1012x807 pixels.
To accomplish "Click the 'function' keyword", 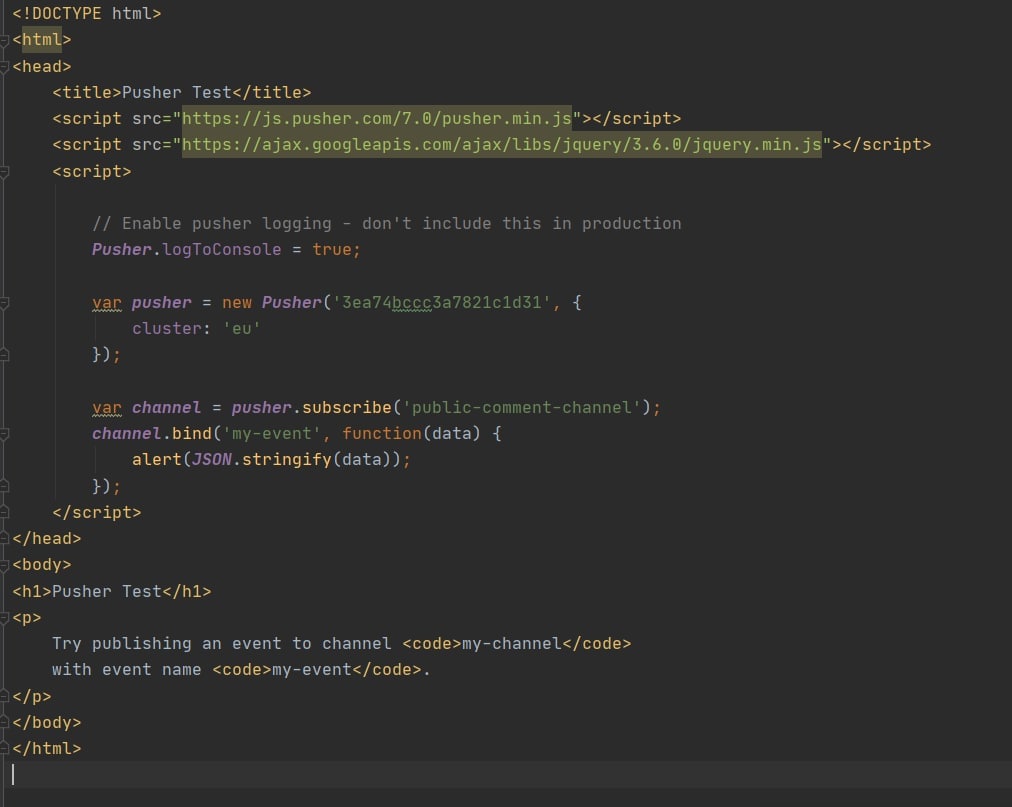I will point(381,434).
